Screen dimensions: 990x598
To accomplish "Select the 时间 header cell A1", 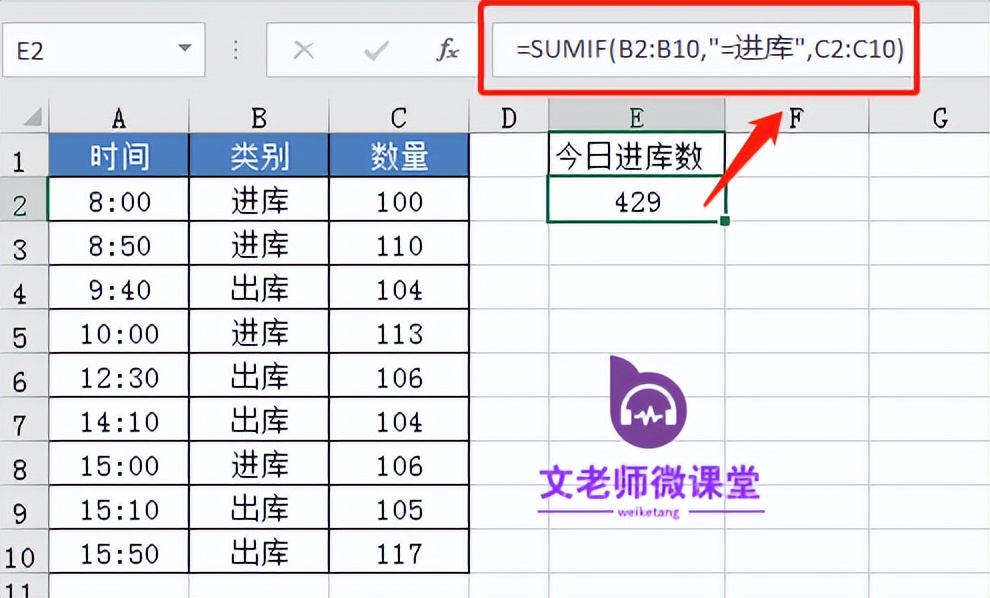I will click(118, 154).
